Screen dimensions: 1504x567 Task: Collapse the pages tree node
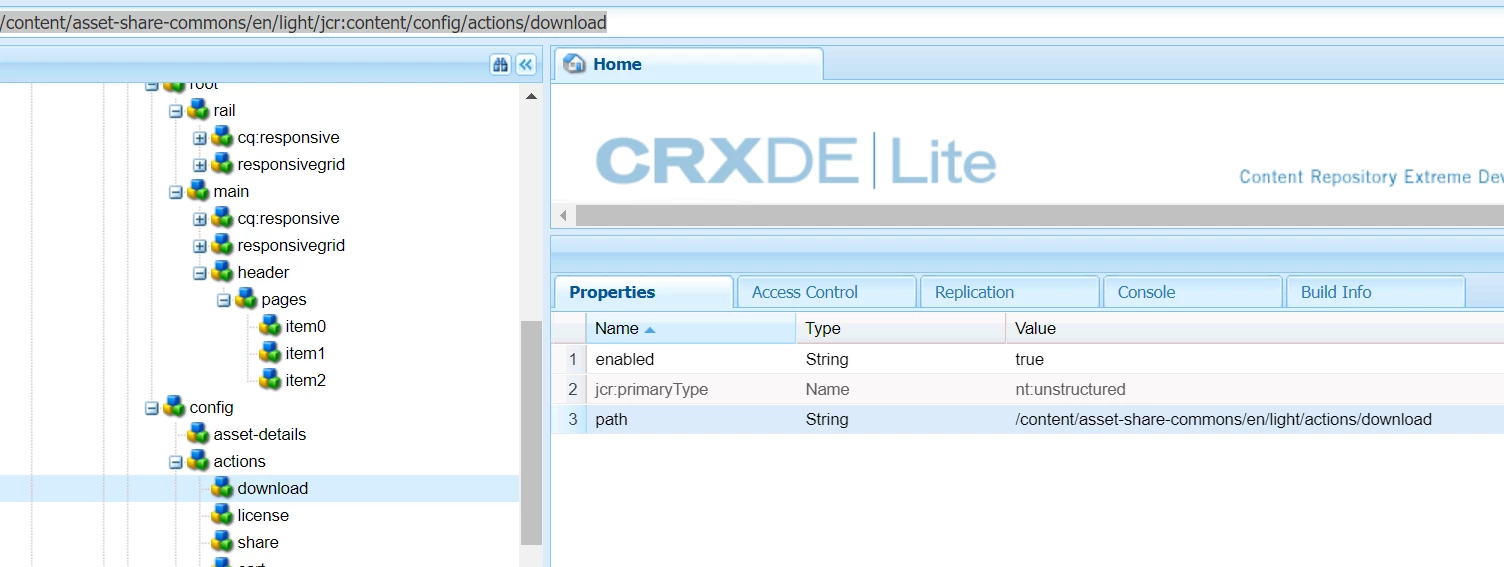click(224, 300)
